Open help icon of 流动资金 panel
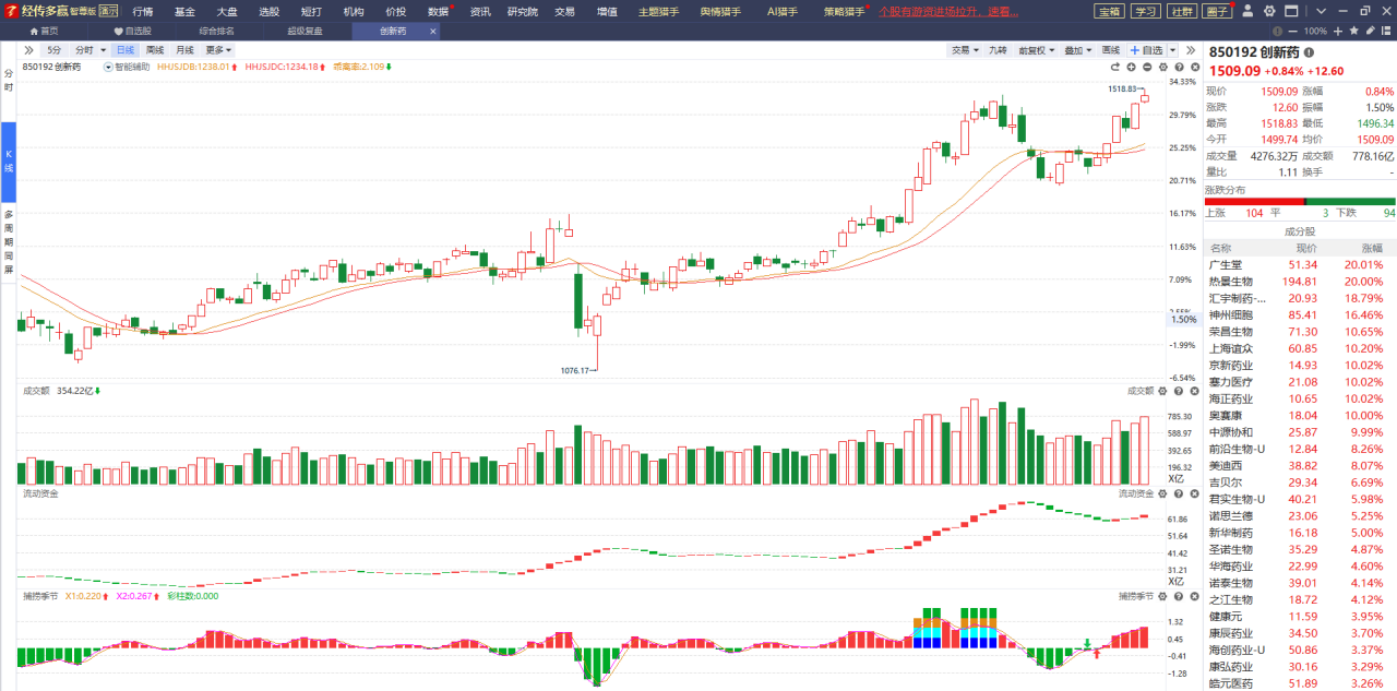Image resolution: width=1397 pixels, height=691 pixels. (1178, 493)
